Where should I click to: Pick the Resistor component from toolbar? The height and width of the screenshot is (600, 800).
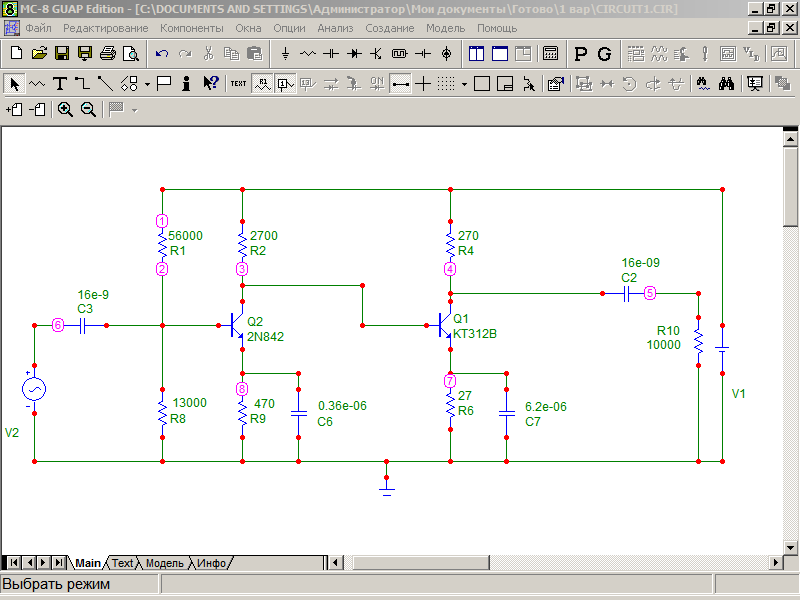308,53
